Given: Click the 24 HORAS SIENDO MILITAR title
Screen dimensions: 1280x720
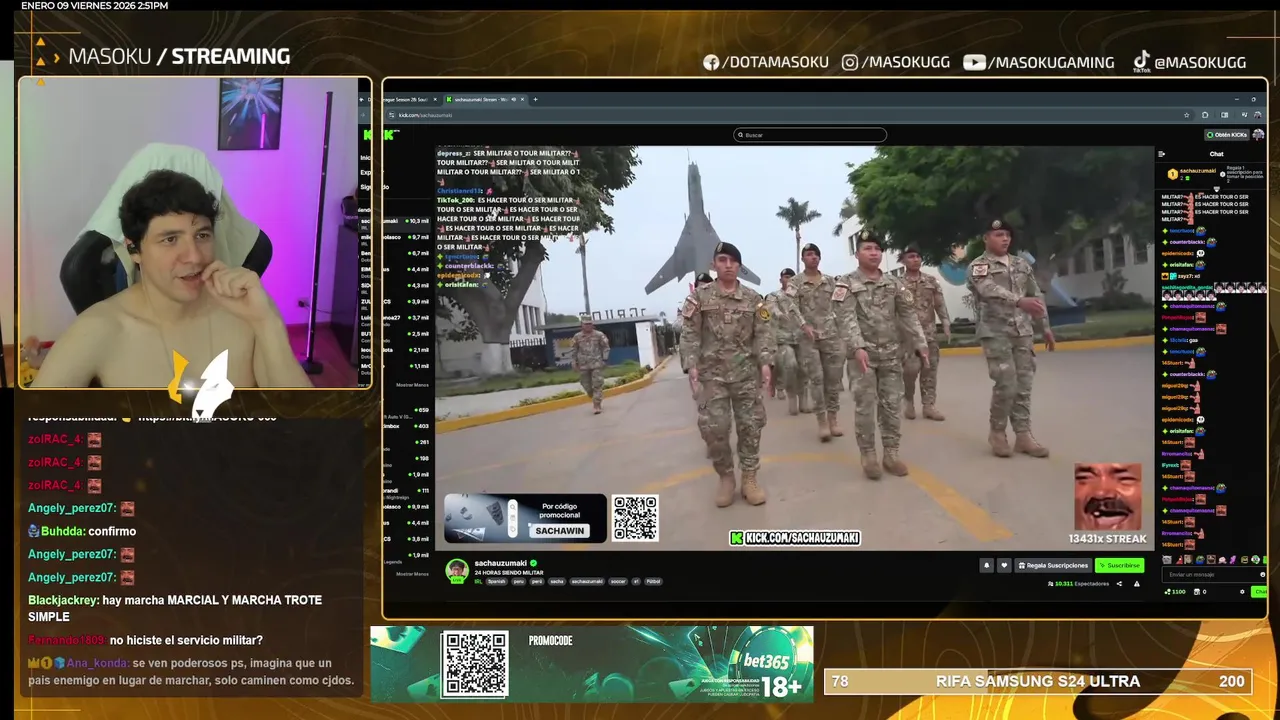Looking at the screenshot, I should pos(509,572).
